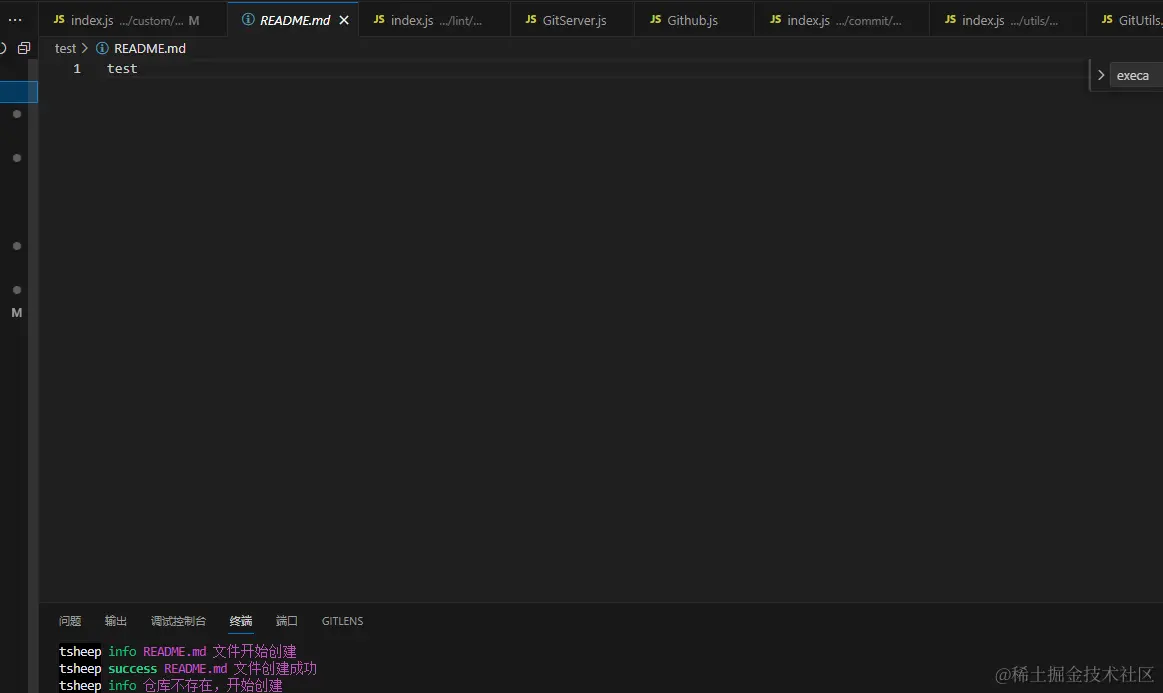Click the execa search input field
The width and height of the screenshot is (1163, 693).
(x=1136, y=76)
